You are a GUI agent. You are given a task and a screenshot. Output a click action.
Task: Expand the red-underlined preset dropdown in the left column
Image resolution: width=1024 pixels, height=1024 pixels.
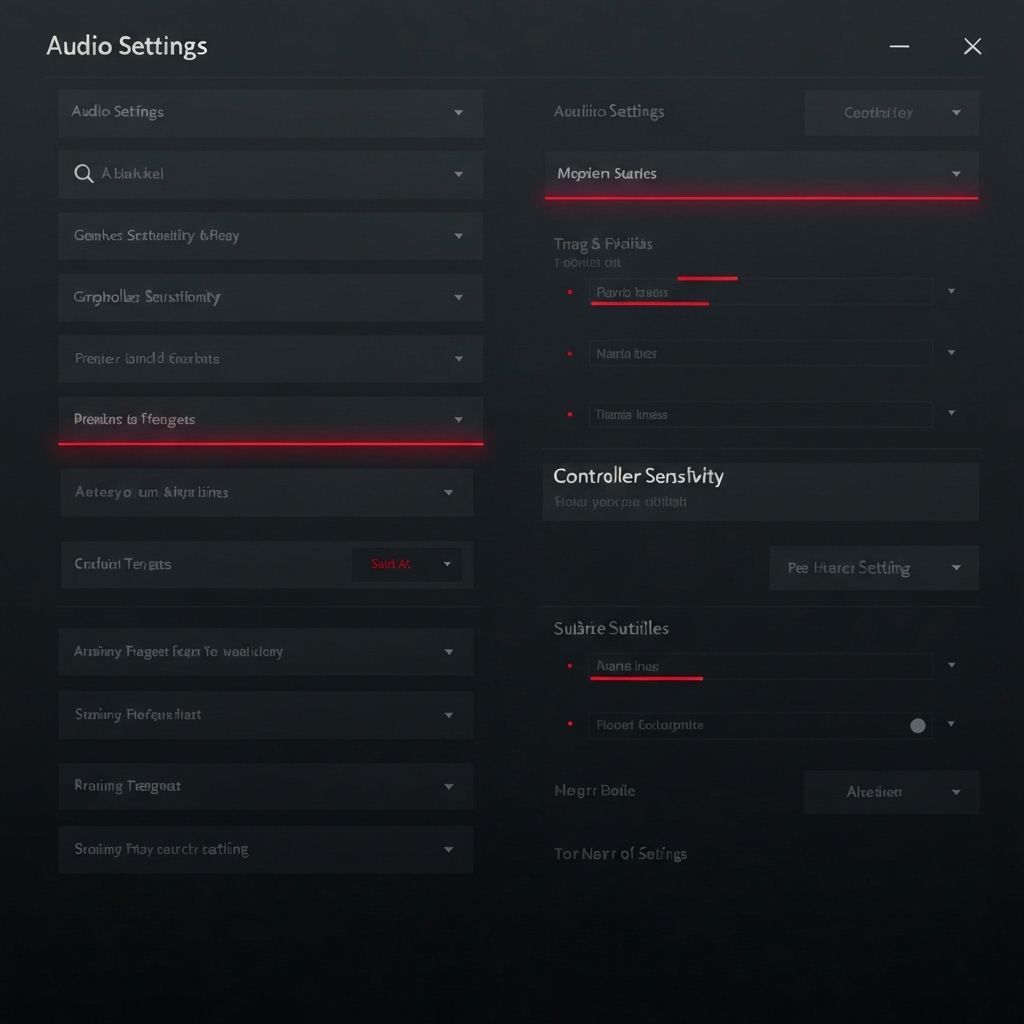pyautogui.click(x=270, y=420)
